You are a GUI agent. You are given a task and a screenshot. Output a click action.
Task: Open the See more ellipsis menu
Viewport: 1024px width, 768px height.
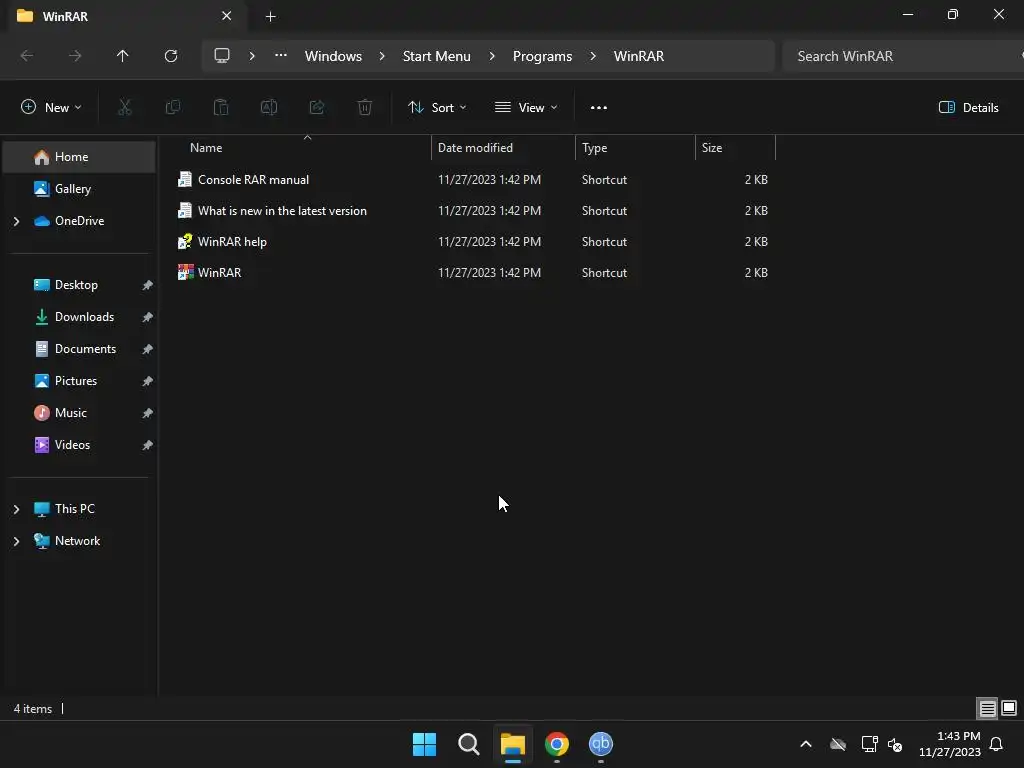pyautogui.click(x=599, y=107)
